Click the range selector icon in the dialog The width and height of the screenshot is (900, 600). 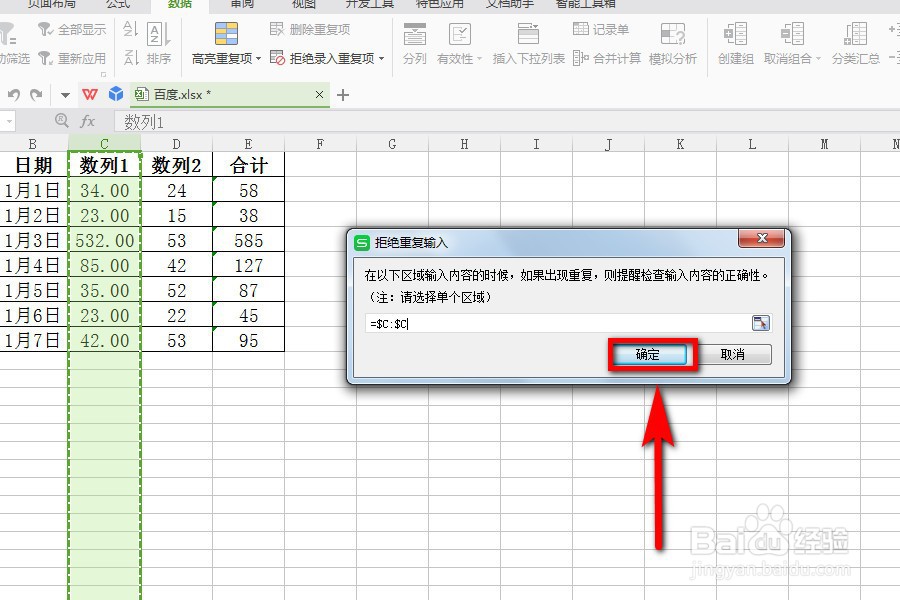pyautogui.click(x=762, y=322)
